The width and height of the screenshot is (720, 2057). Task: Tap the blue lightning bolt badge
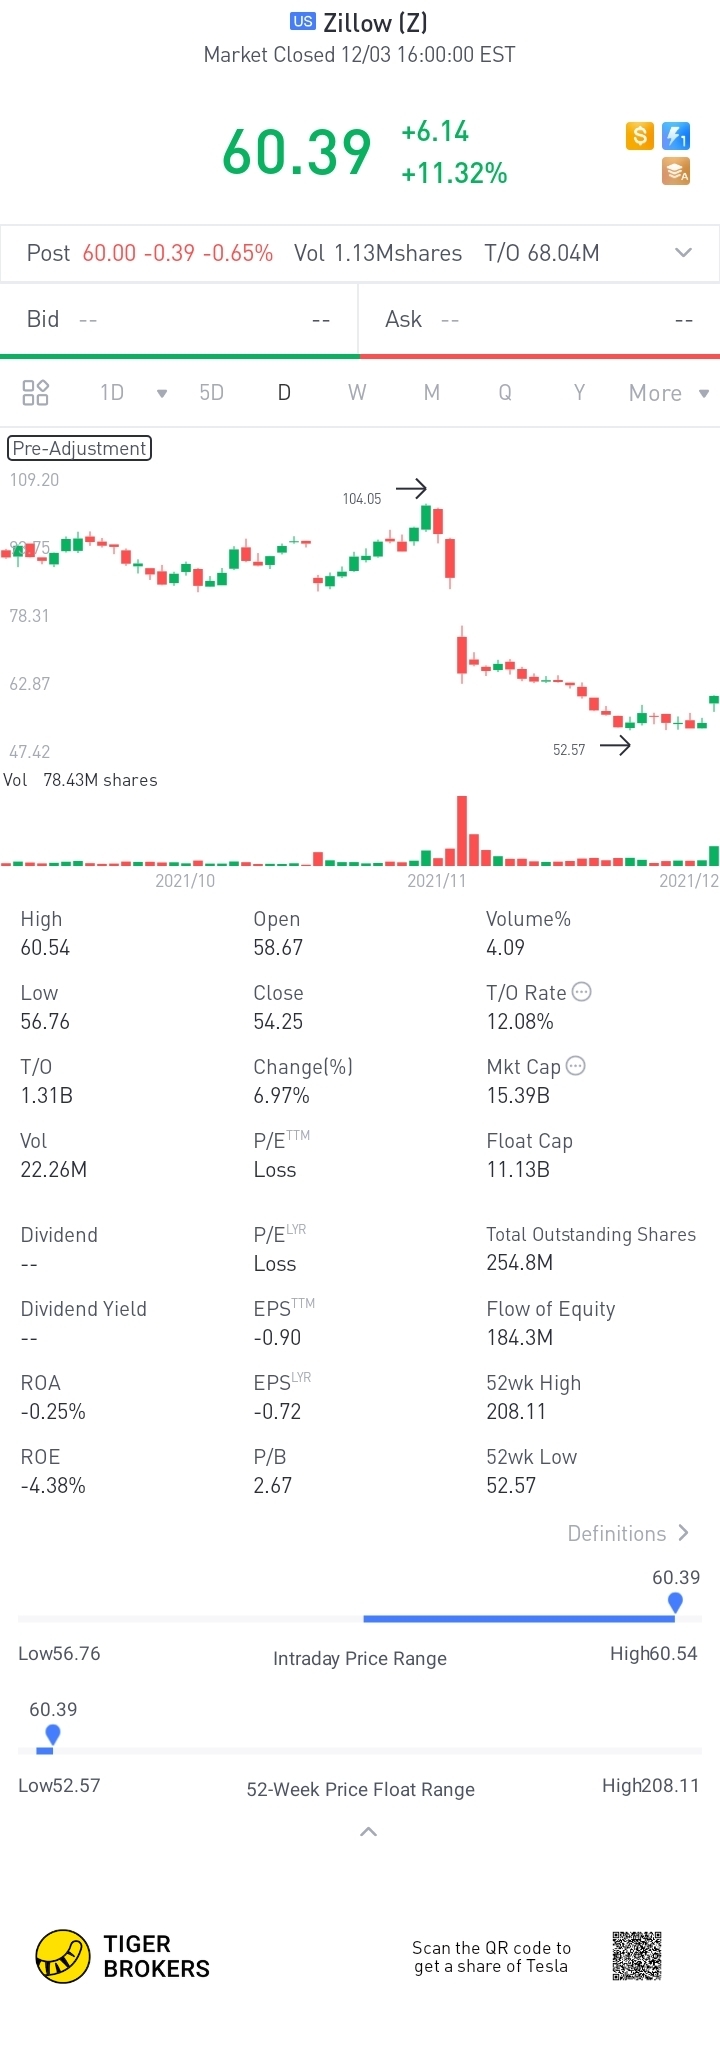pos(677,136)
